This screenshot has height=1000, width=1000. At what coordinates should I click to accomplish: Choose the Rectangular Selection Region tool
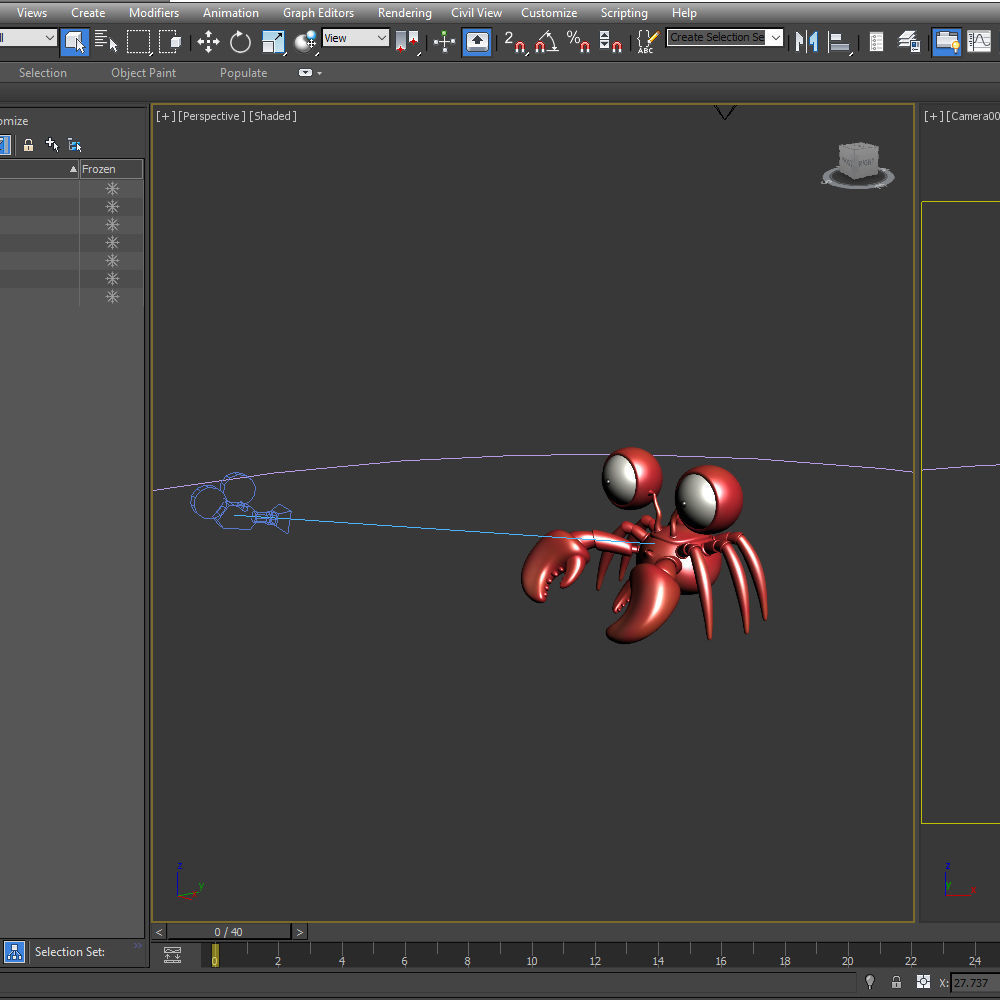tap(138, 42)
